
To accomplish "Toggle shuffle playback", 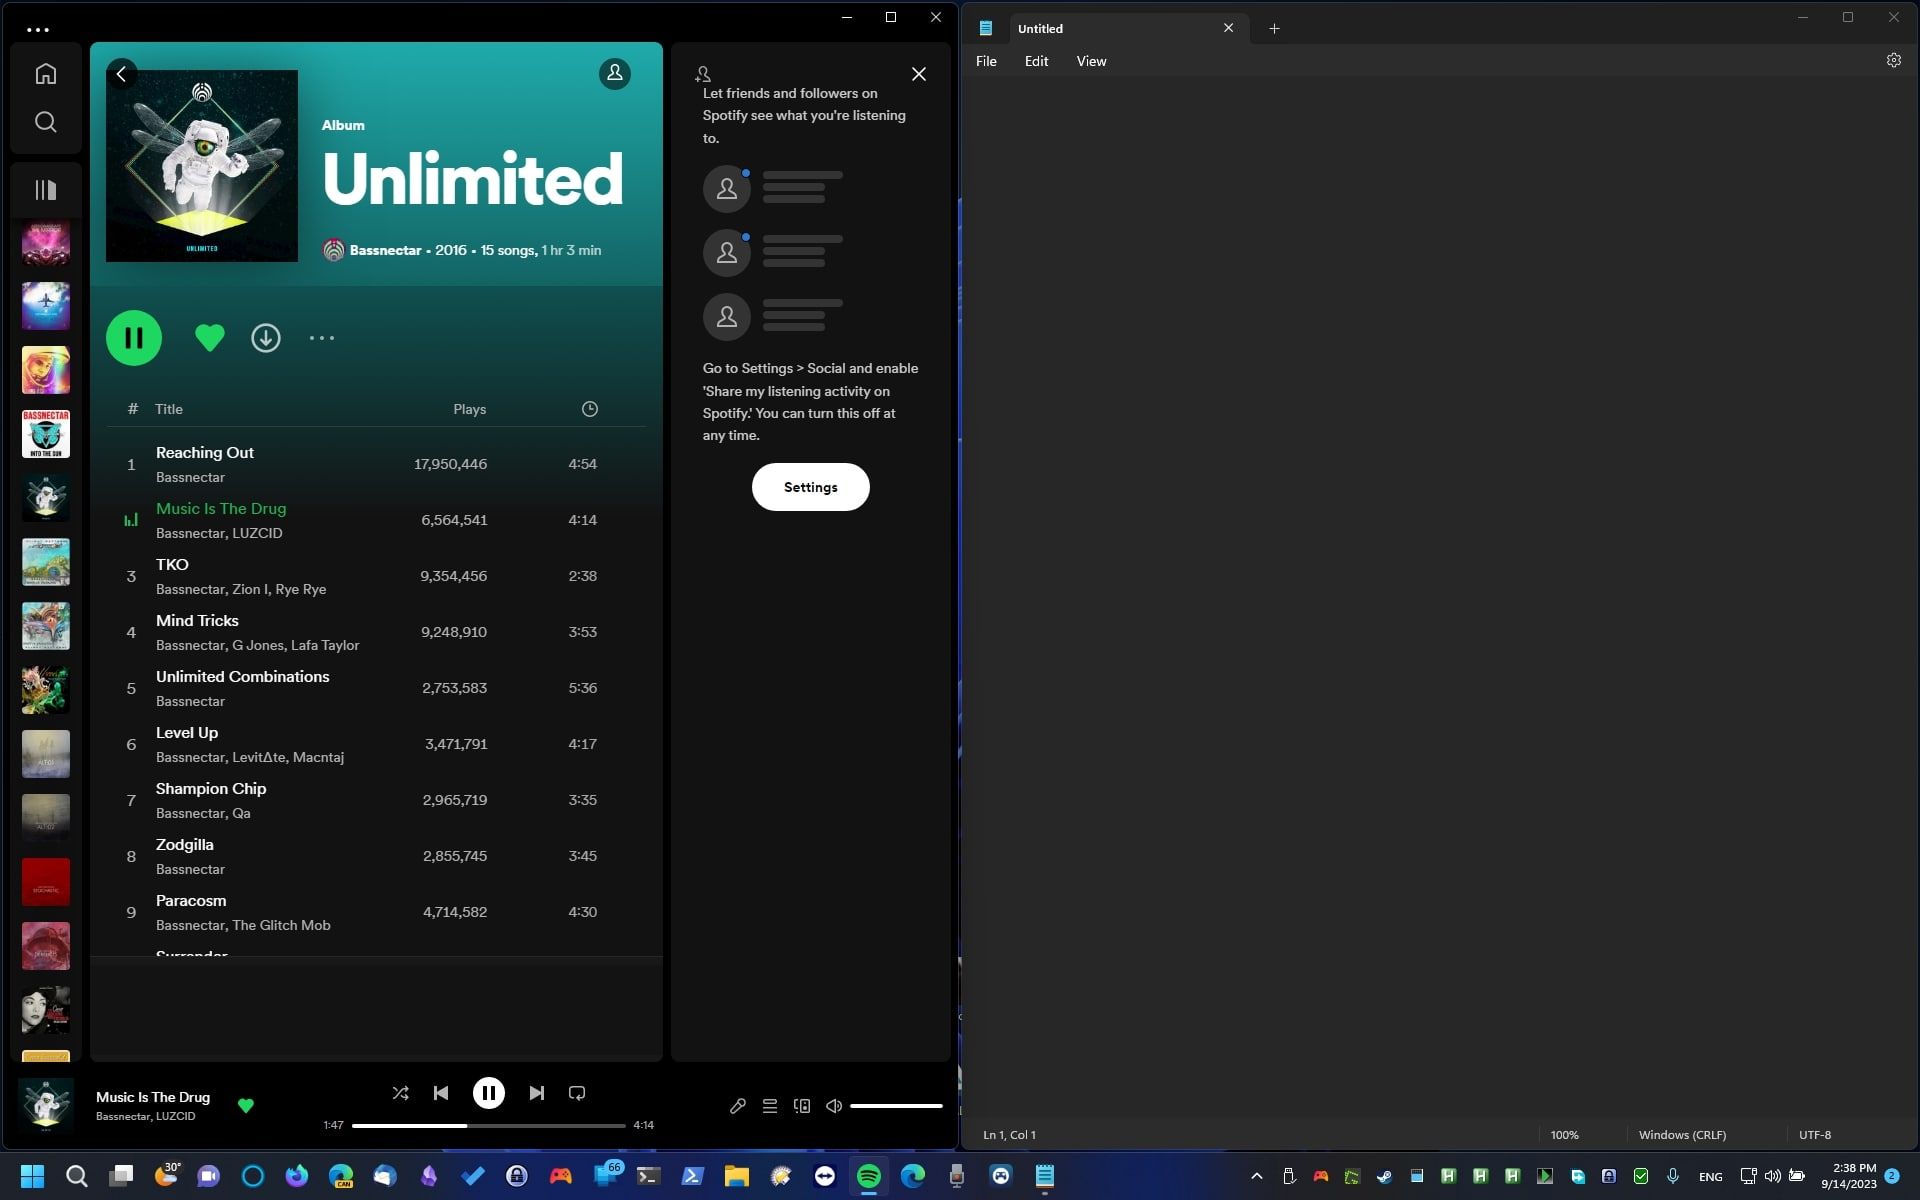I will pos(400,1093).
